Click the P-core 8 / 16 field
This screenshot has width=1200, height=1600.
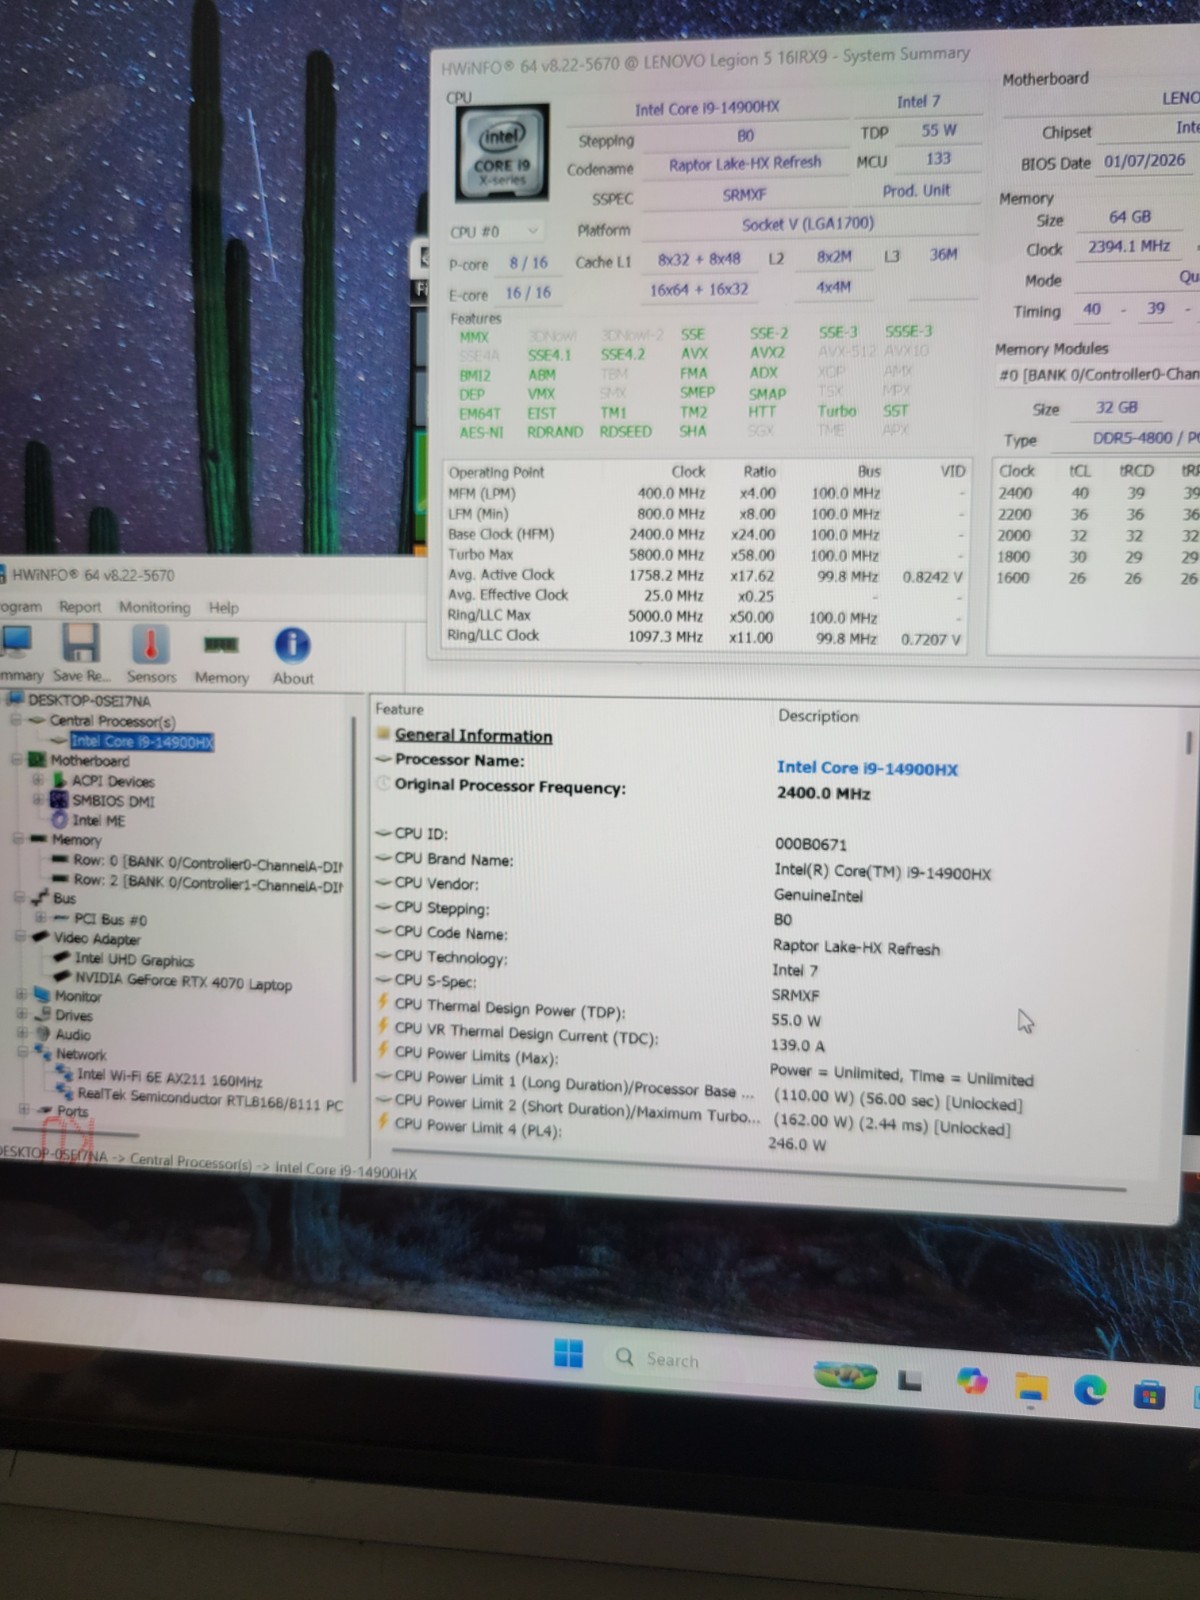tap(528, 263)
